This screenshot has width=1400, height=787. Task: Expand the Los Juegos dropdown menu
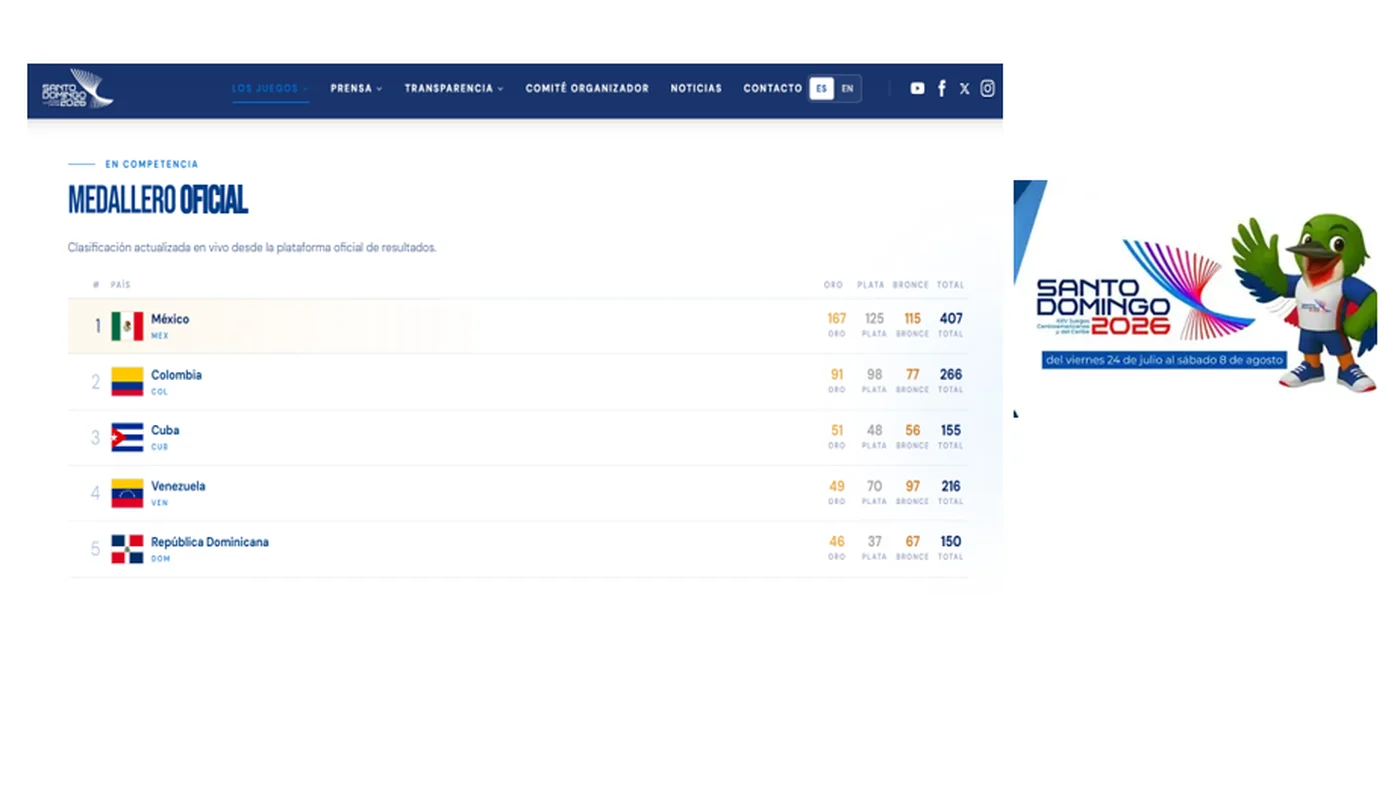(270, 88)
